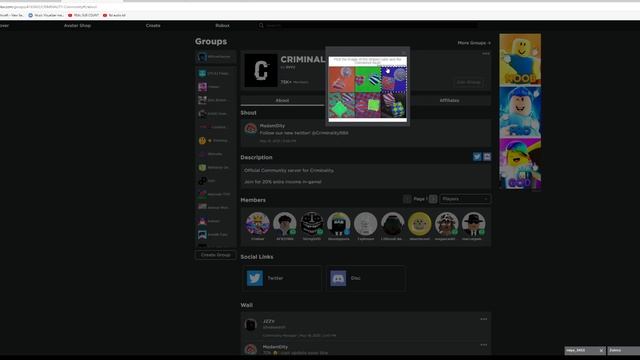
Task: Close the first chat tab at bottom
Action: click(601, 351)
